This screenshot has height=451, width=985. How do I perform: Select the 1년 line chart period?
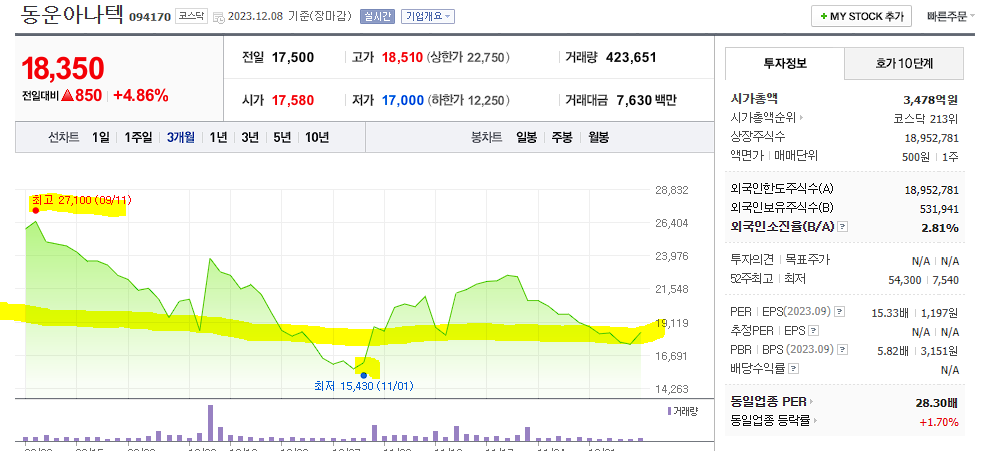[219, 137]
